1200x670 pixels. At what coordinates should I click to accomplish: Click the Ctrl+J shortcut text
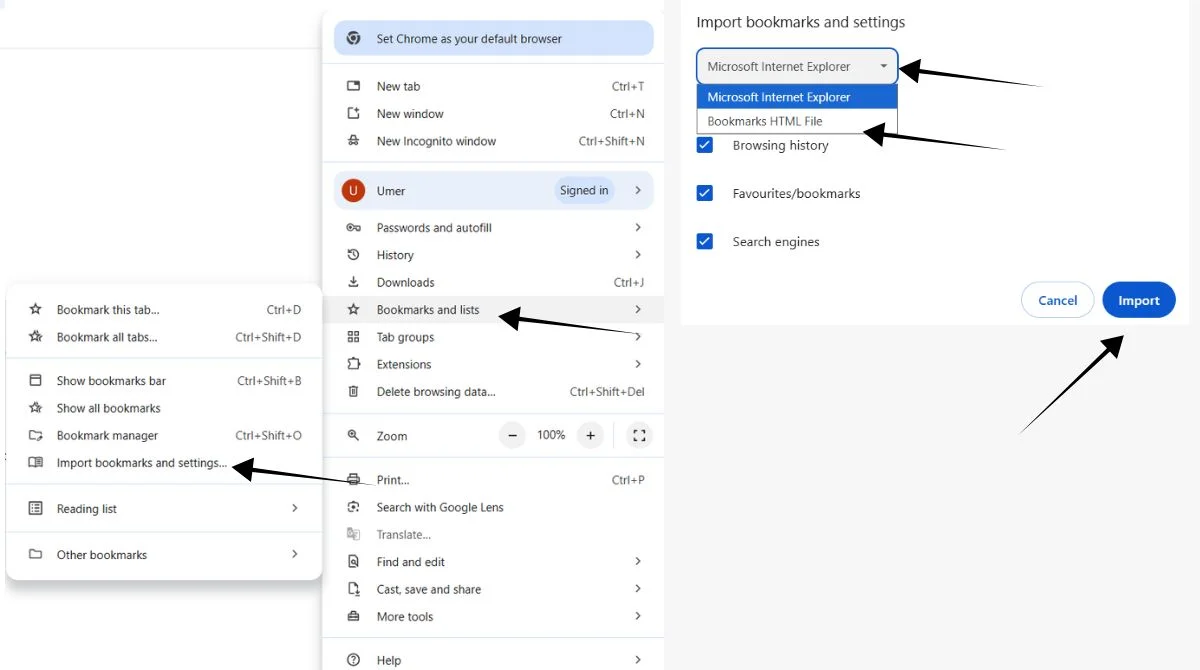click(629, 283)
